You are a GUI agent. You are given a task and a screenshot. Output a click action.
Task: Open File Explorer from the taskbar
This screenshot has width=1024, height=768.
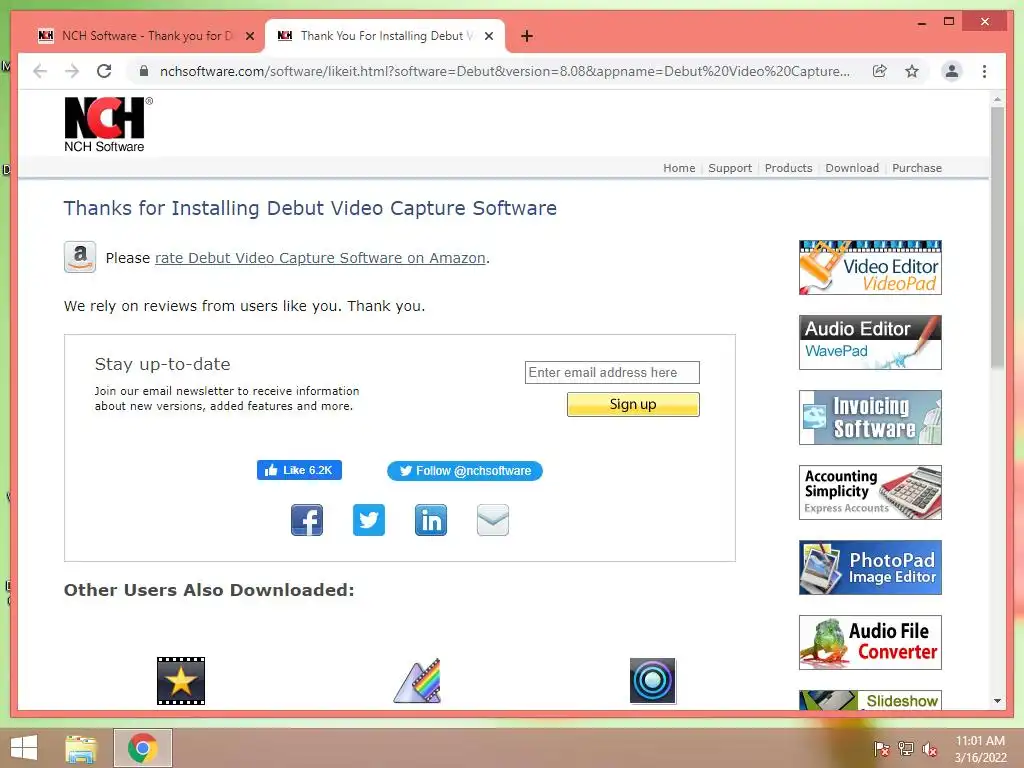(x=81, y=748)
